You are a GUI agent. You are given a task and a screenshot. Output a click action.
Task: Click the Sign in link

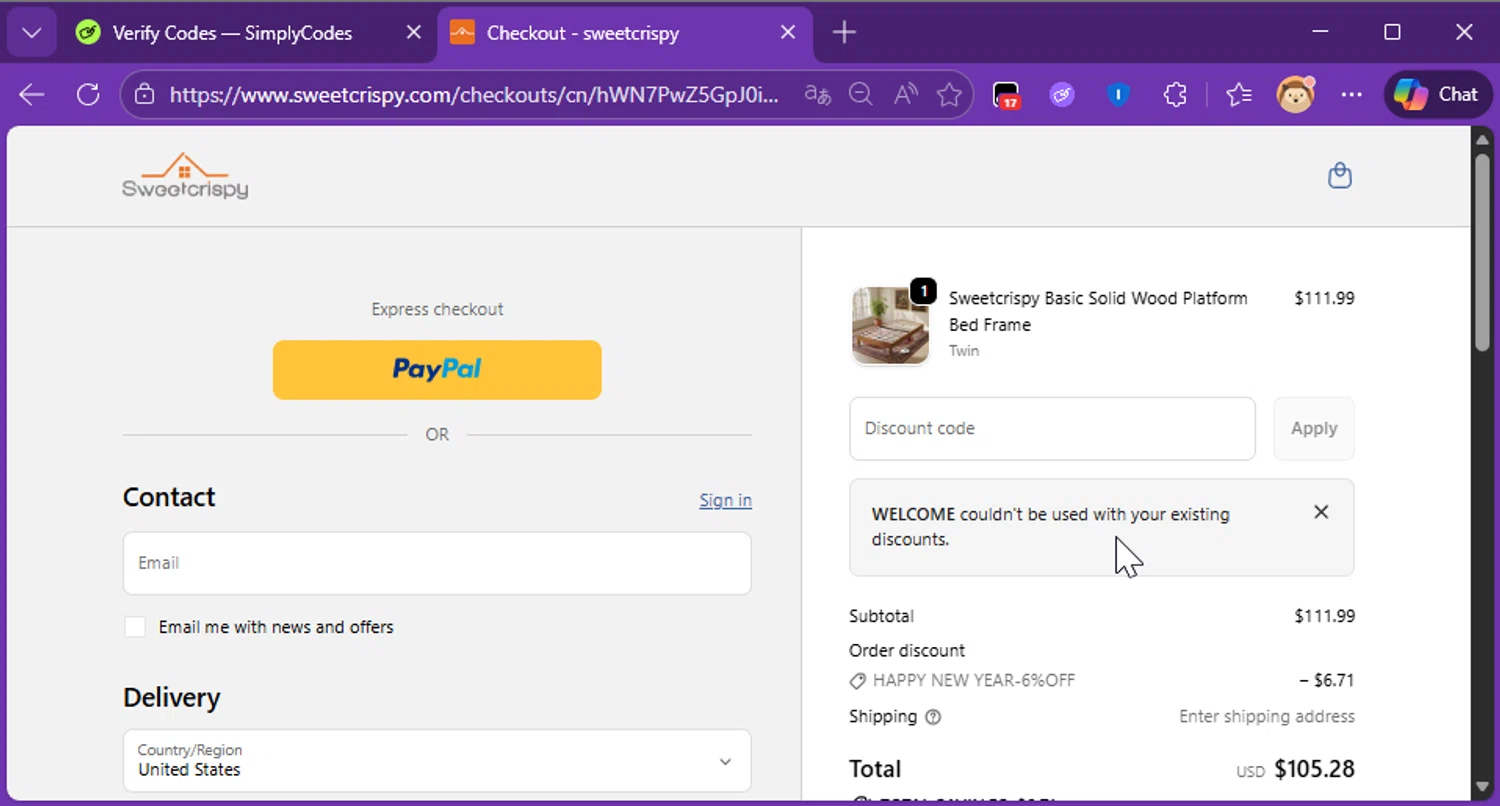725,500
